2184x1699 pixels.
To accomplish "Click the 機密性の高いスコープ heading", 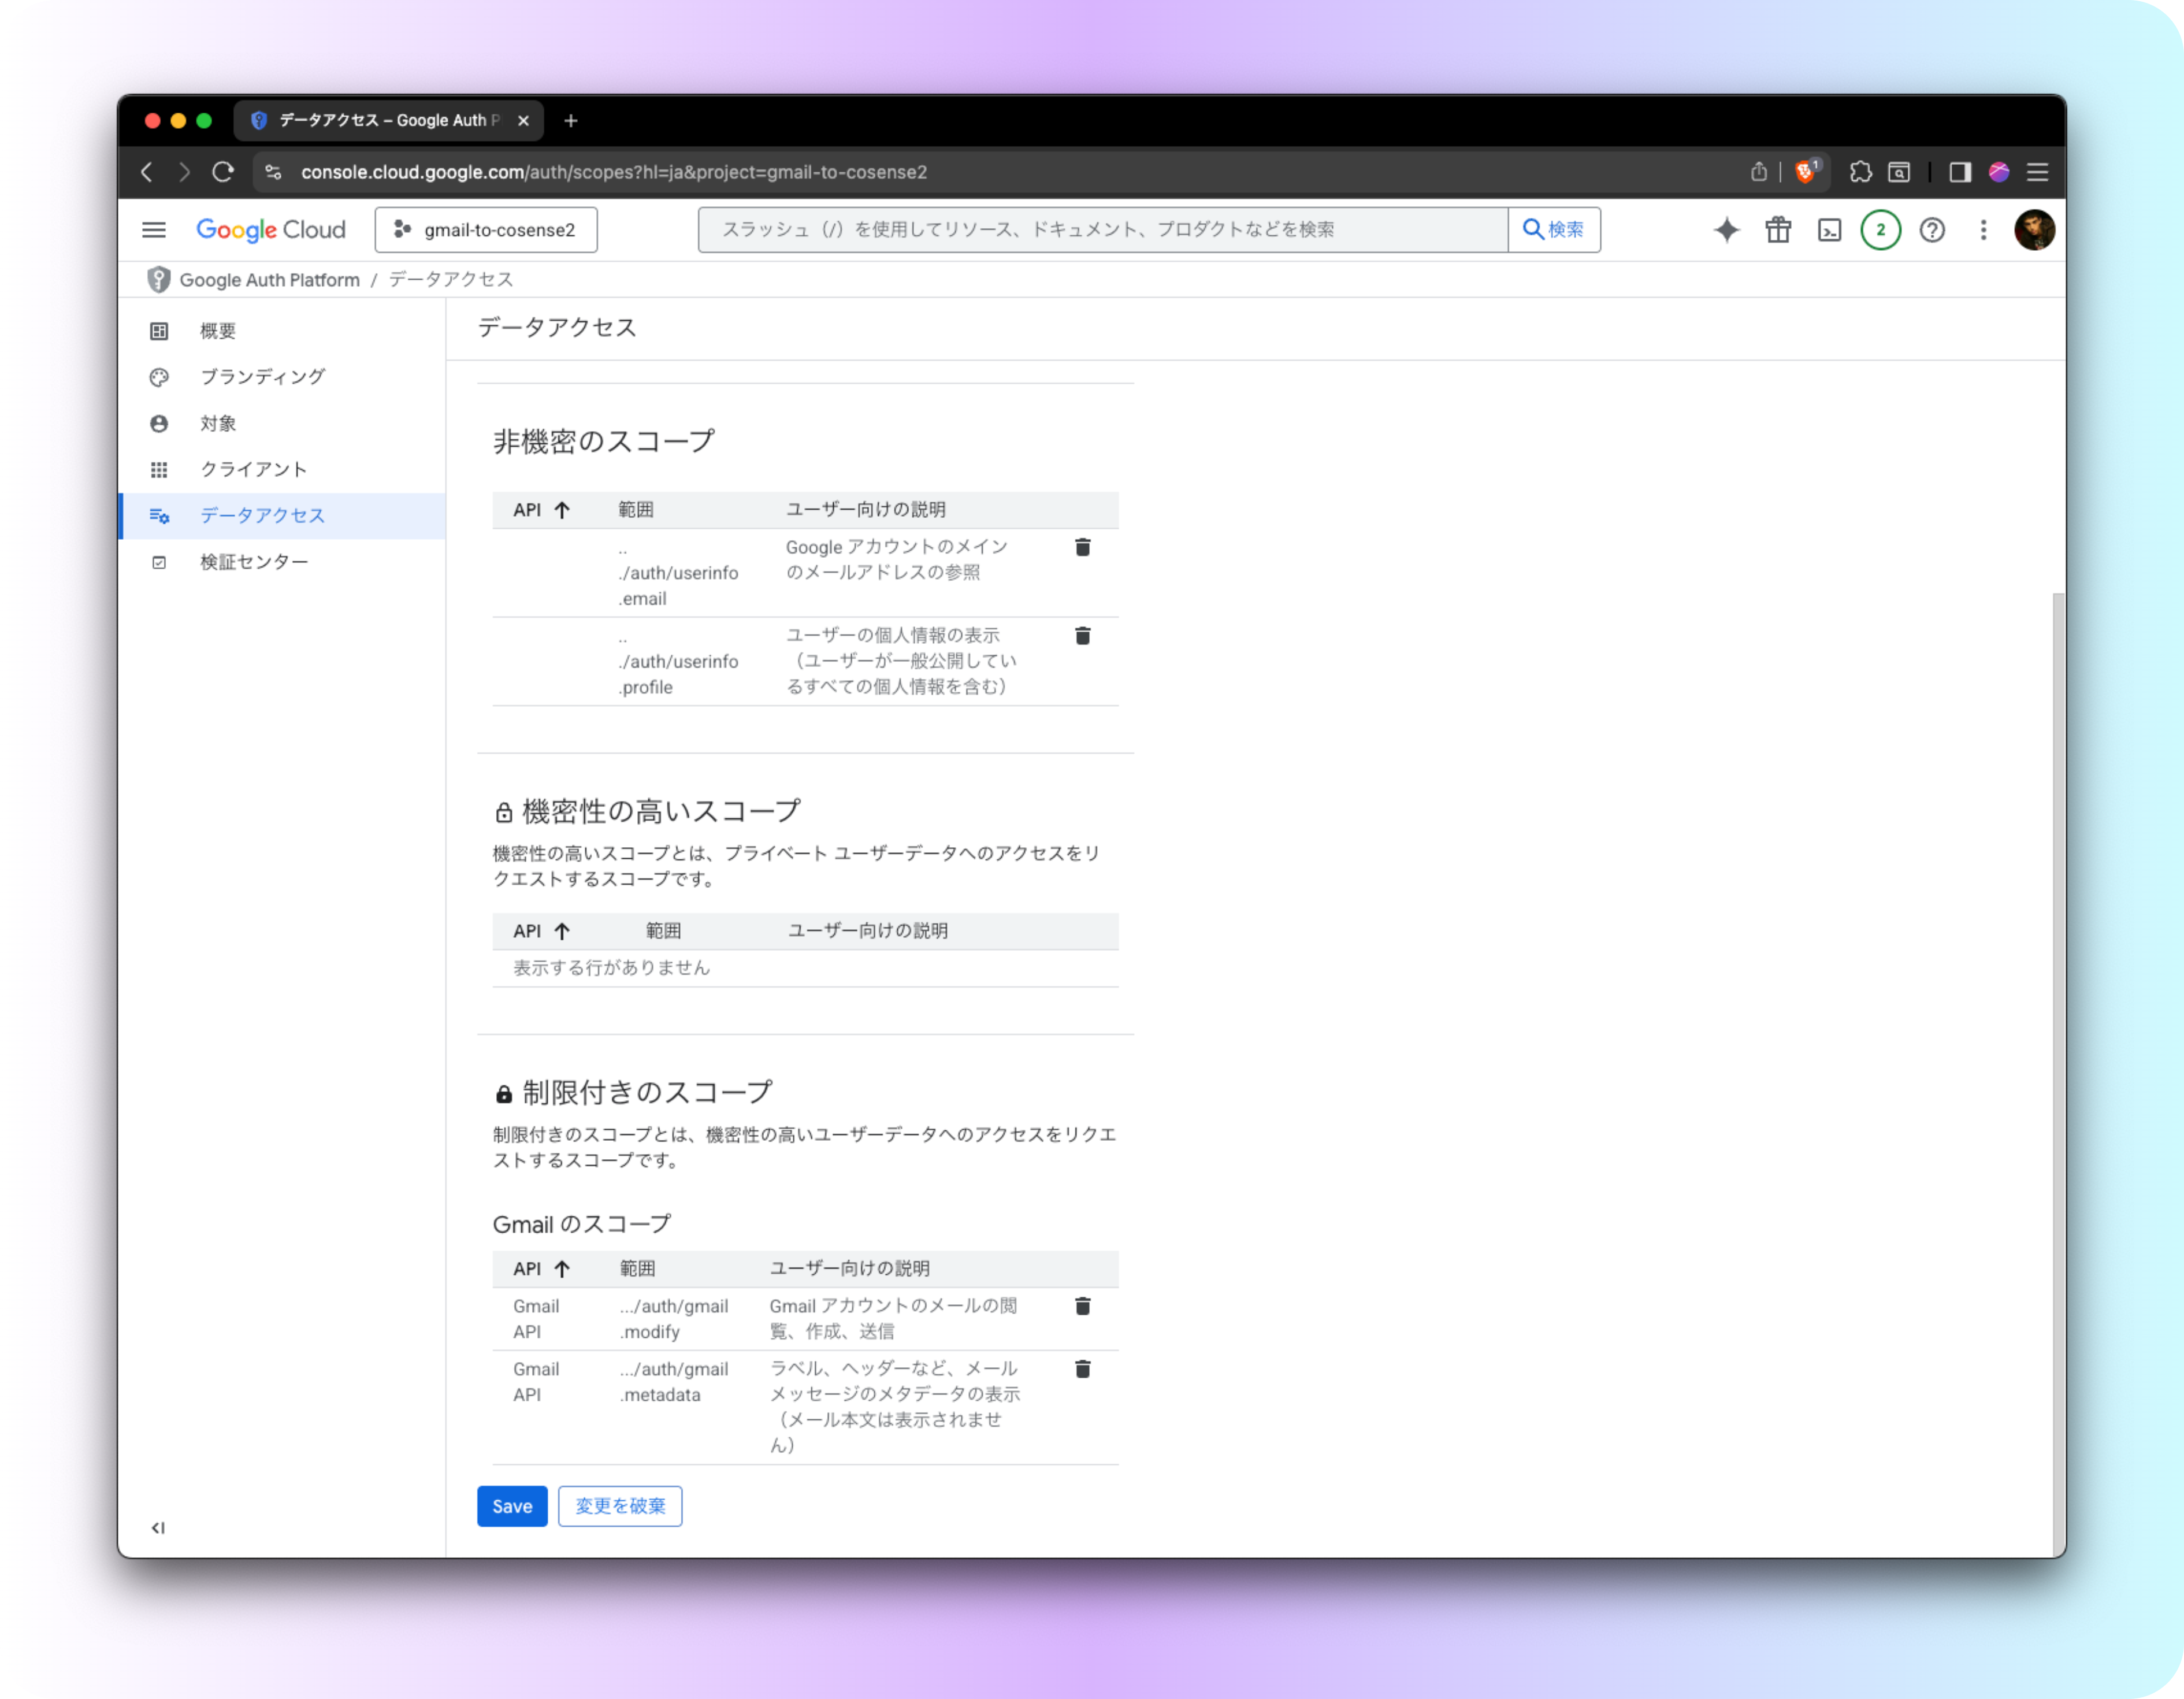I will (x=661, y=812).
